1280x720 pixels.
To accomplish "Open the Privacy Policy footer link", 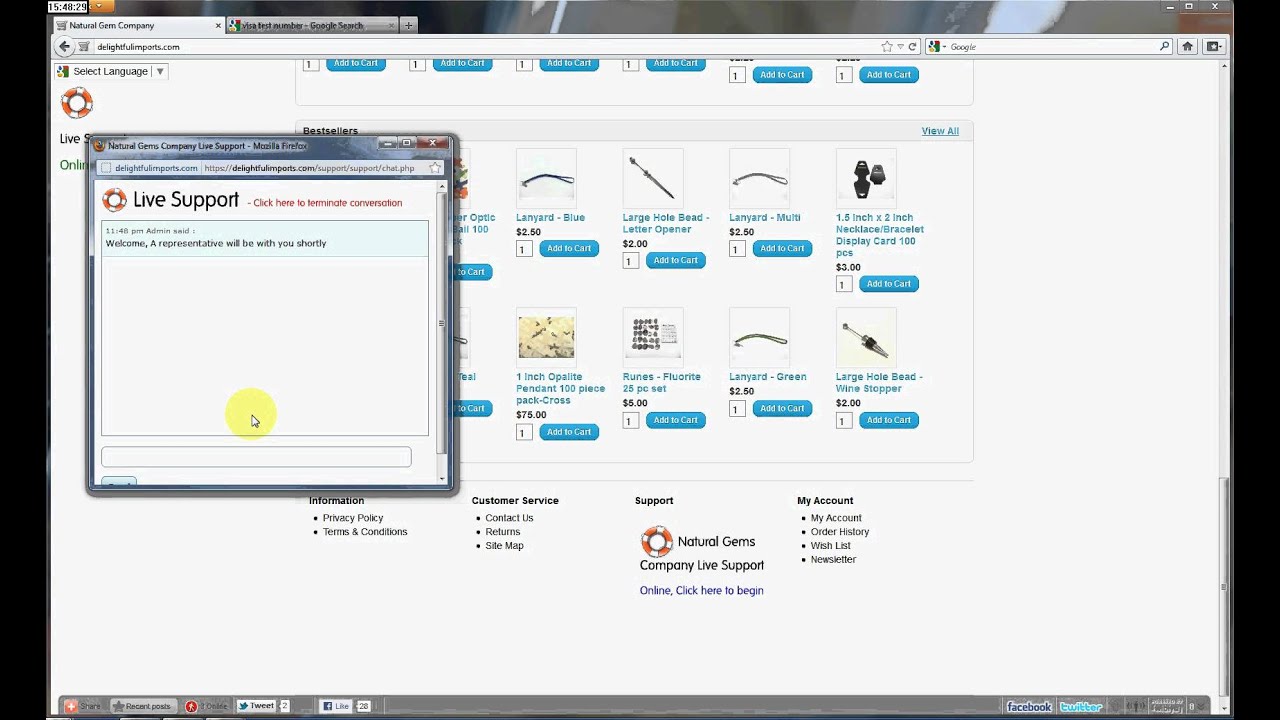I will (x=353, y=518).
